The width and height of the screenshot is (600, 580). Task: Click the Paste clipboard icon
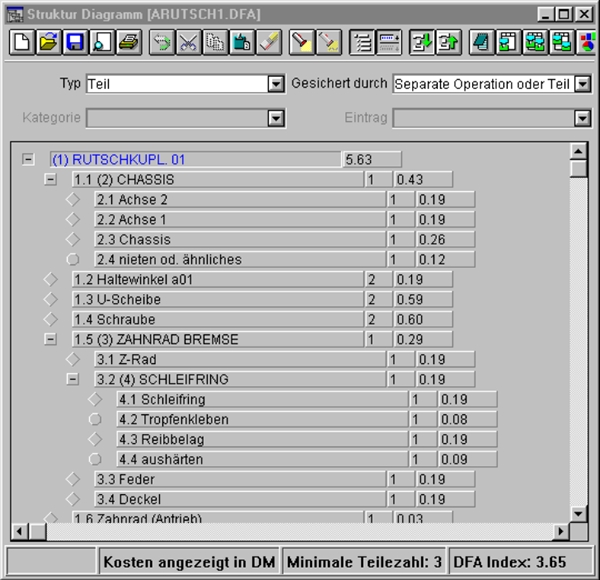242,42
